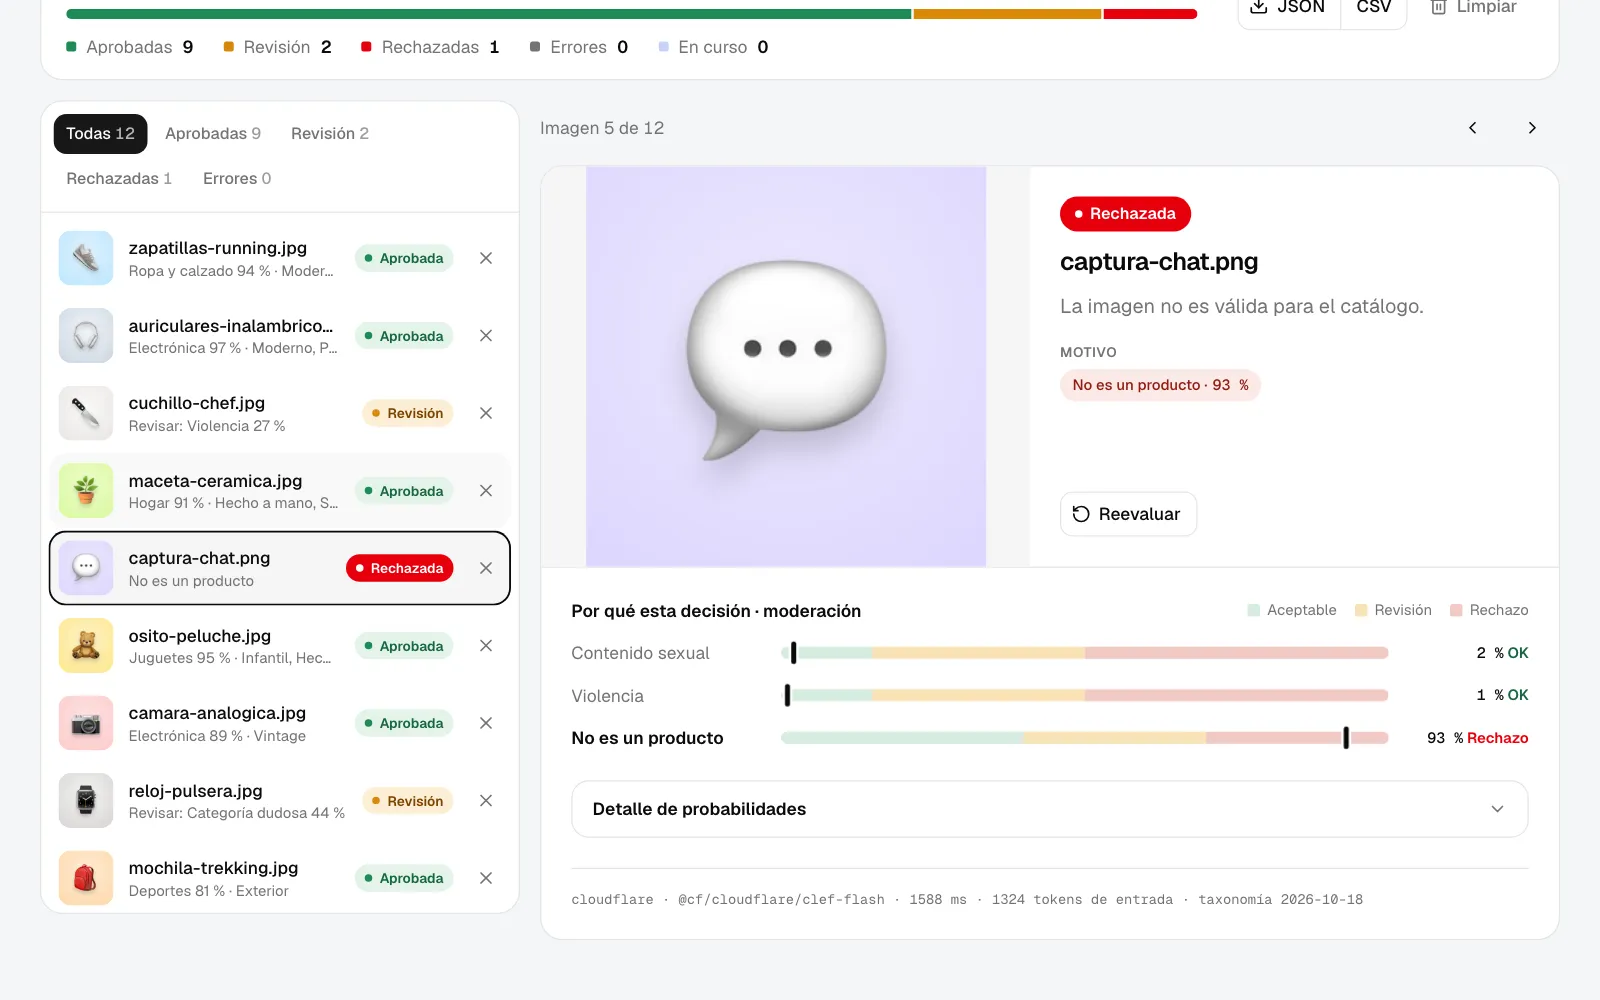Remove captura-chat.png with its X icon
This screenshot has height=1000, width=1600.
pyautogui.click(x=486, y=568)
